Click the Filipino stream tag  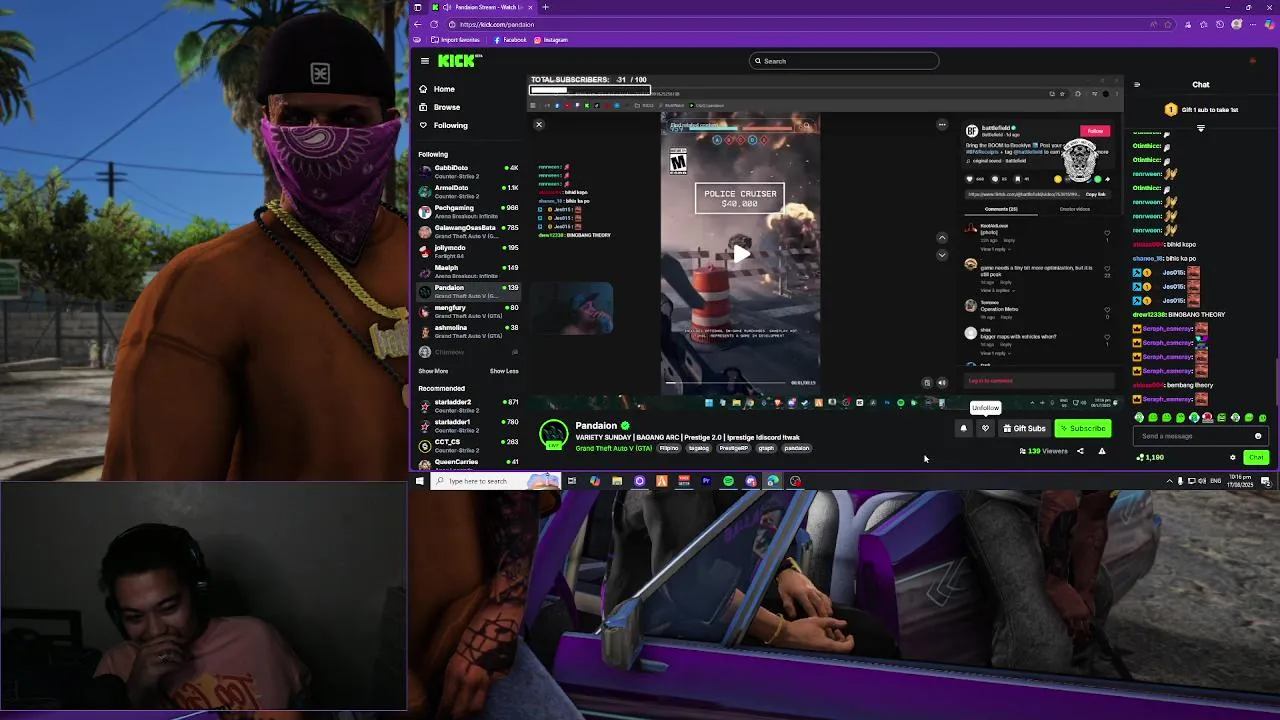coord(669,448)
